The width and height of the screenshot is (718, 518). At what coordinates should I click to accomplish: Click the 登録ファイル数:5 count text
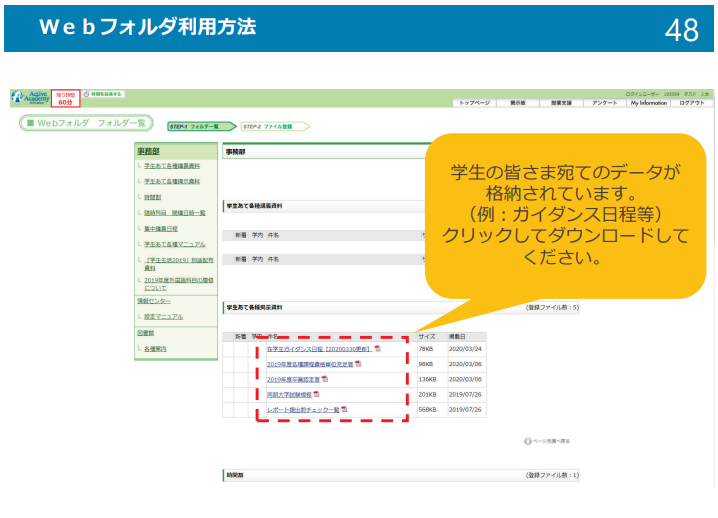pos(552,307)
